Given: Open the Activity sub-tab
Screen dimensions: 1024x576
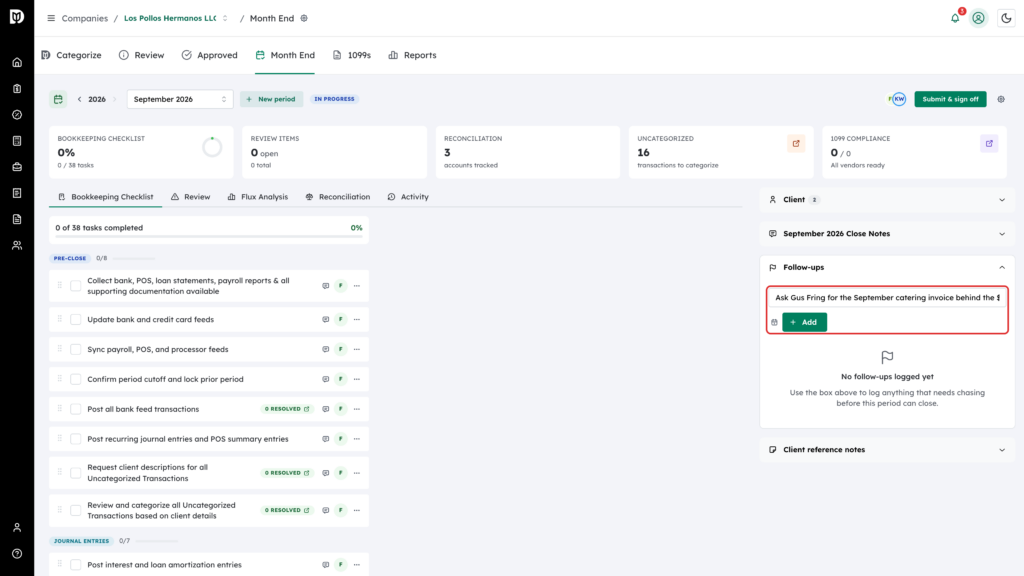Looking at the screenshot, I should click(x=408, y=197).
